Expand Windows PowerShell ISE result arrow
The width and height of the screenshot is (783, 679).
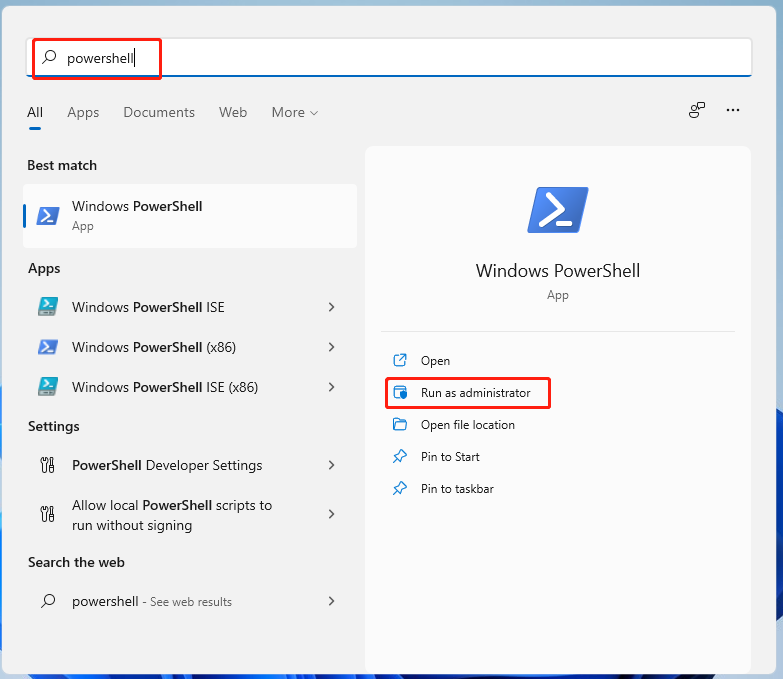tap(331, 307)
